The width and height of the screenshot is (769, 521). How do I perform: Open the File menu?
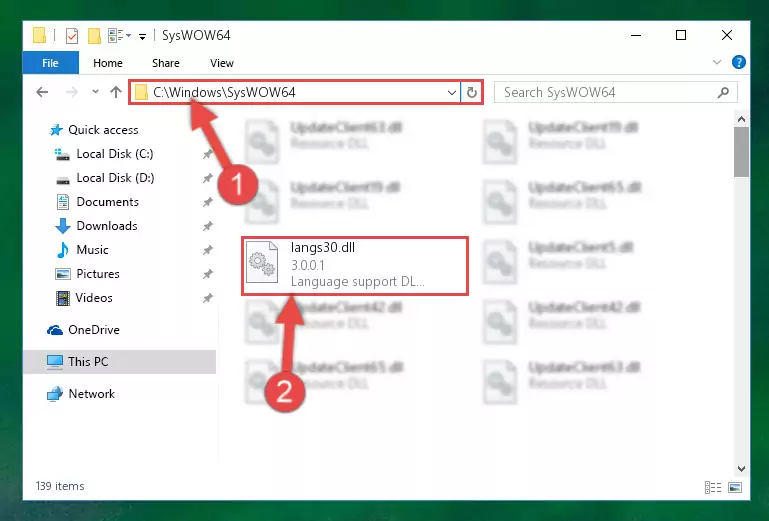(51, 63)
